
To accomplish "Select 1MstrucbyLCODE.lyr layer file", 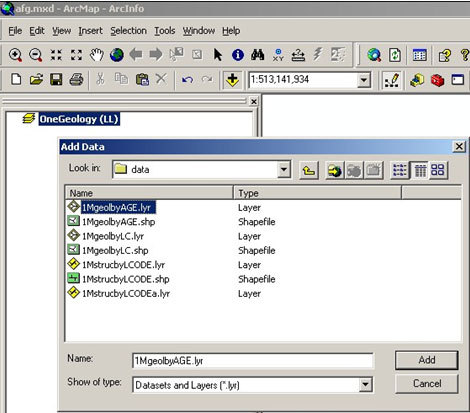I will [124, 265].
